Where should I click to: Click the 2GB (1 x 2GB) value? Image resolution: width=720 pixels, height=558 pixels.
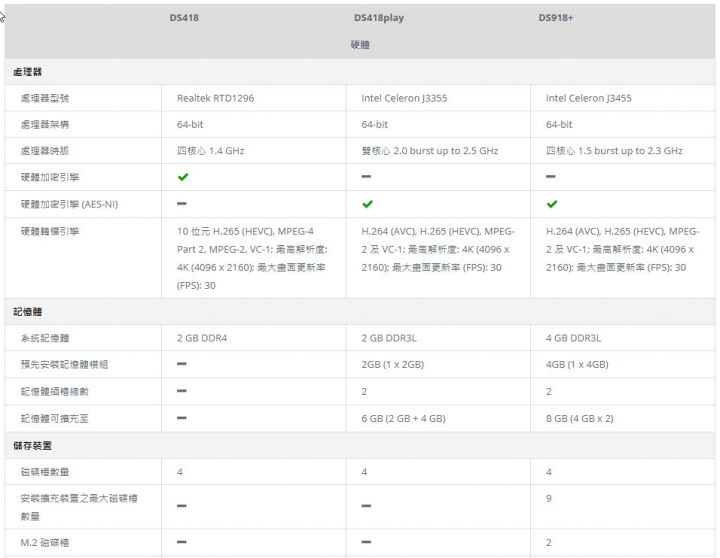393,364
